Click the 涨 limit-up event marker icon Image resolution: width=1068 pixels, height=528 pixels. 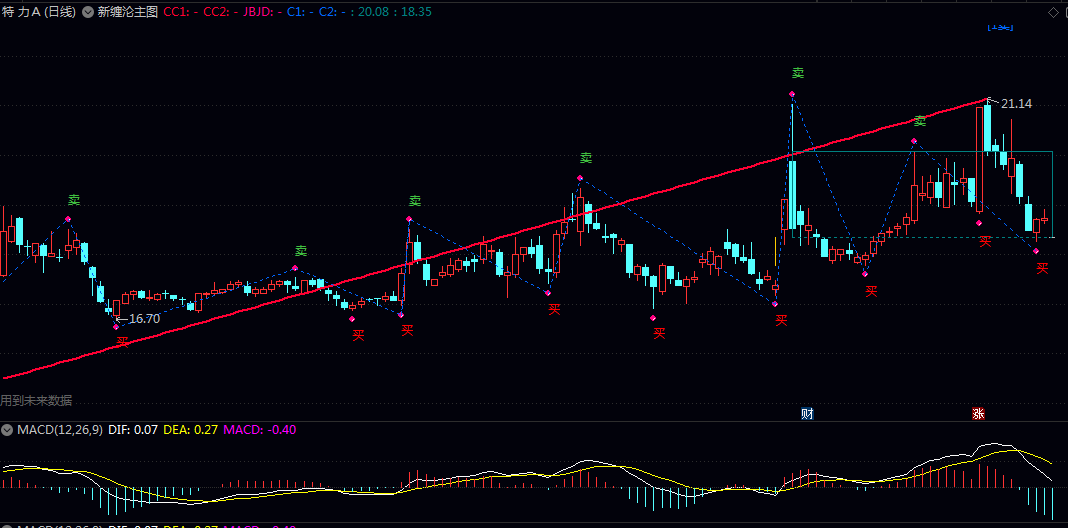[978, 413]
